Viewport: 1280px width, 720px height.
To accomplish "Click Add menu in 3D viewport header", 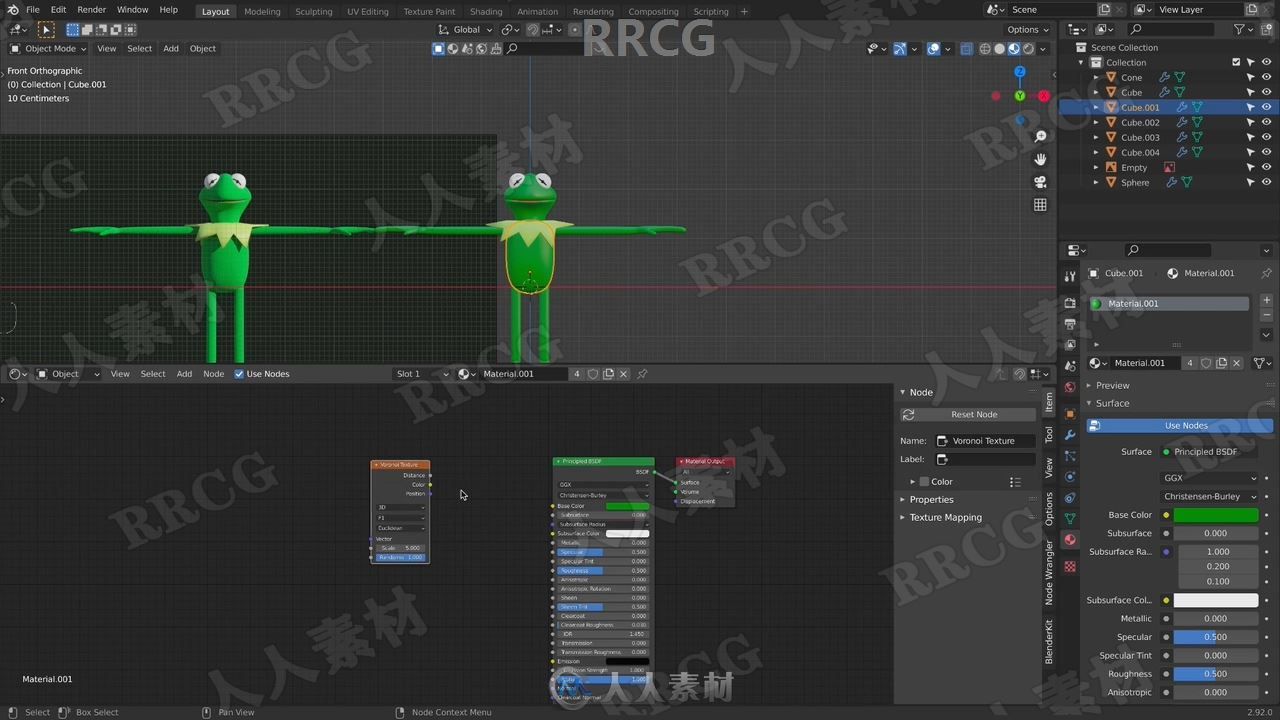I will 171,48.
